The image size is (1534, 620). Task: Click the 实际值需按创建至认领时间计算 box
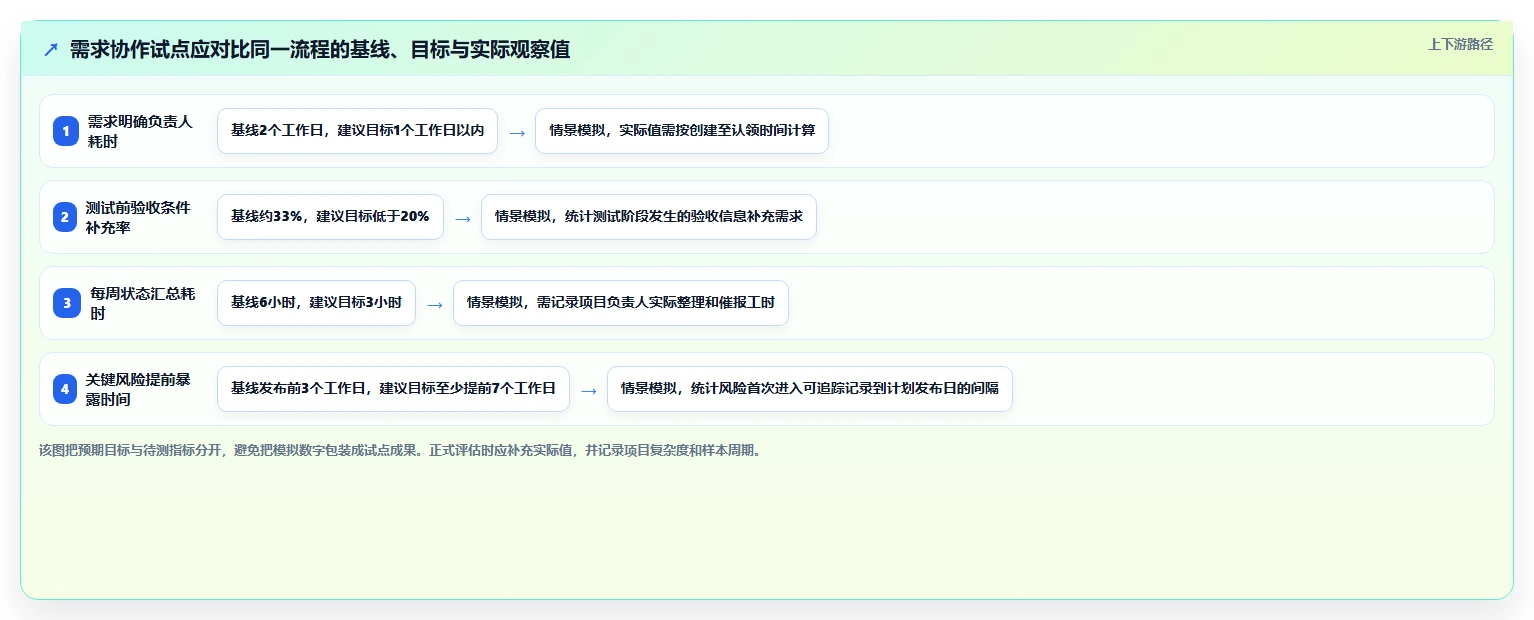pyautogui.click(x=682, y=131)
